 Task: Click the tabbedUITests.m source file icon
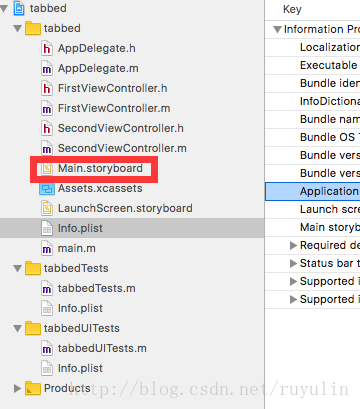47,348
